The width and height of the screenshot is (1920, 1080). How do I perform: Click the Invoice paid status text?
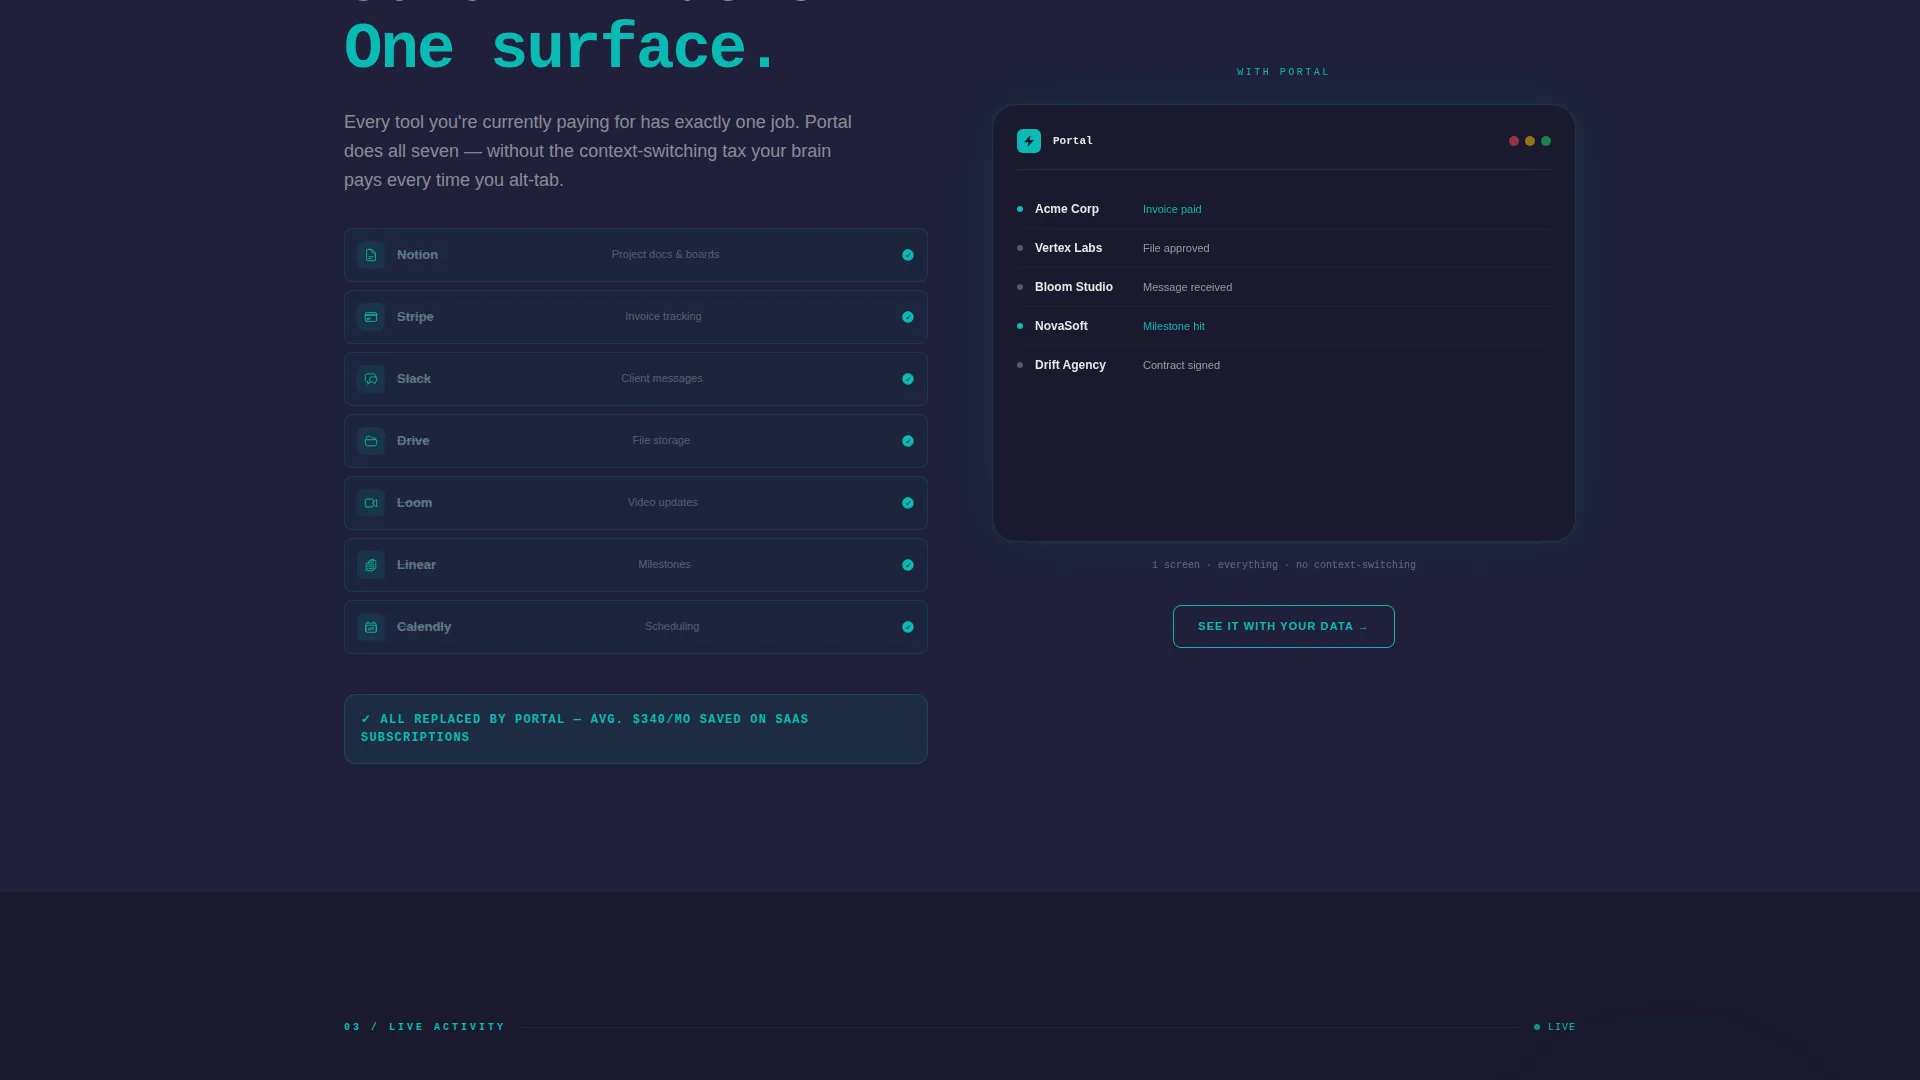[1172, 209]
